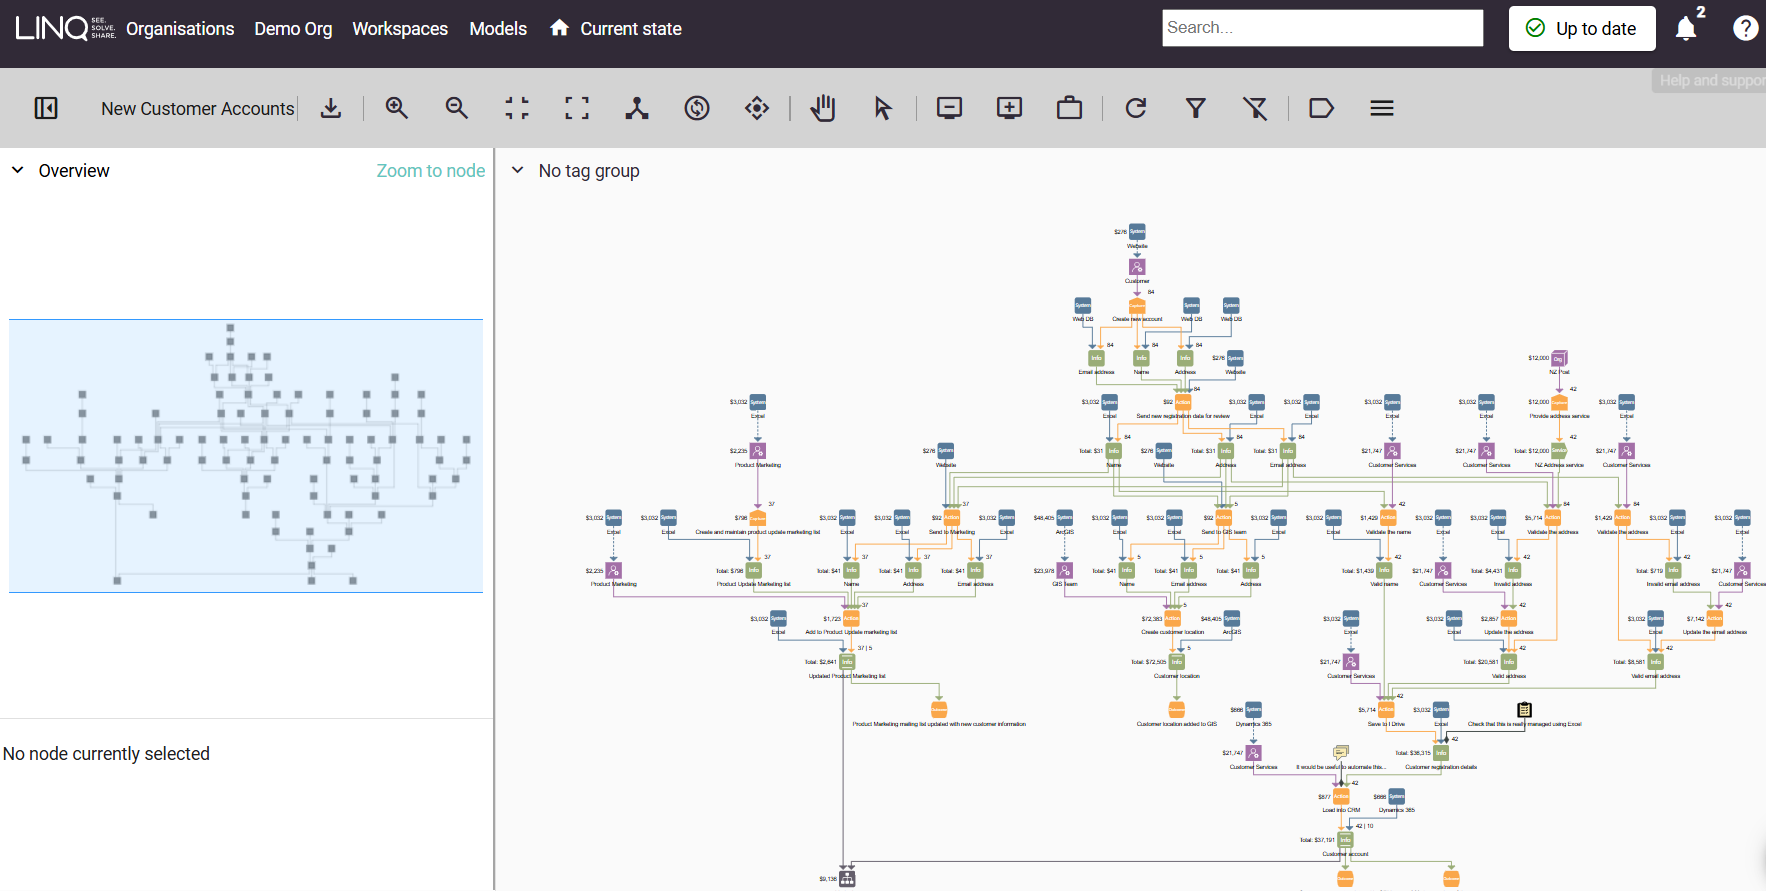
Task: Click the zoom out magnifier
Action: coord(457,108)
